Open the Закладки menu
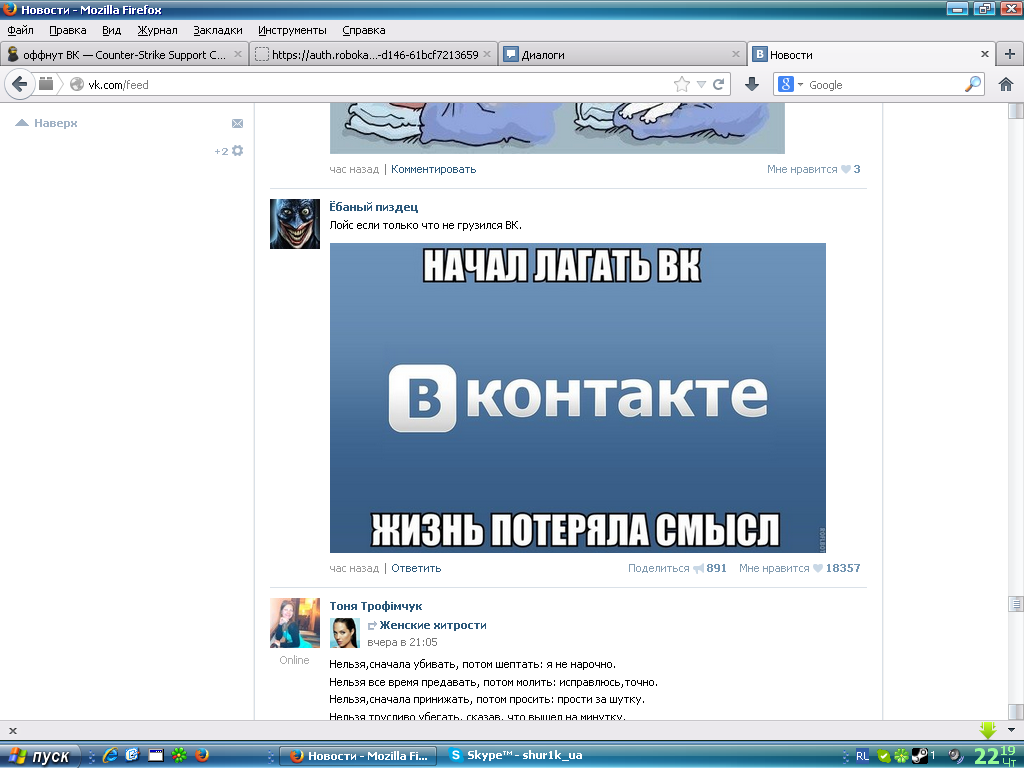Image resolution: width=1024 pixels, height=768 pixels. click(217, 30)
